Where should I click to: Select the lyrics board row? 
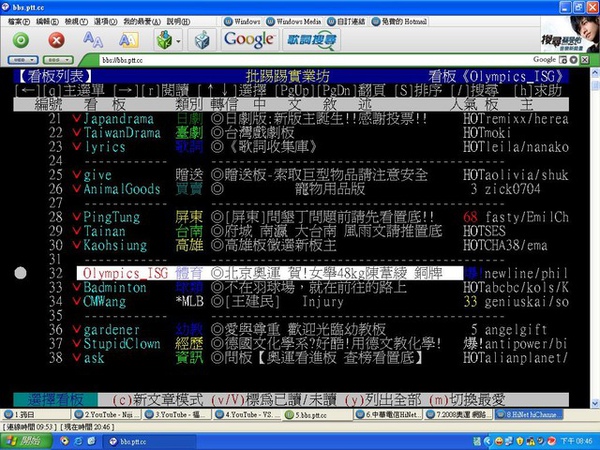(291, 147)
